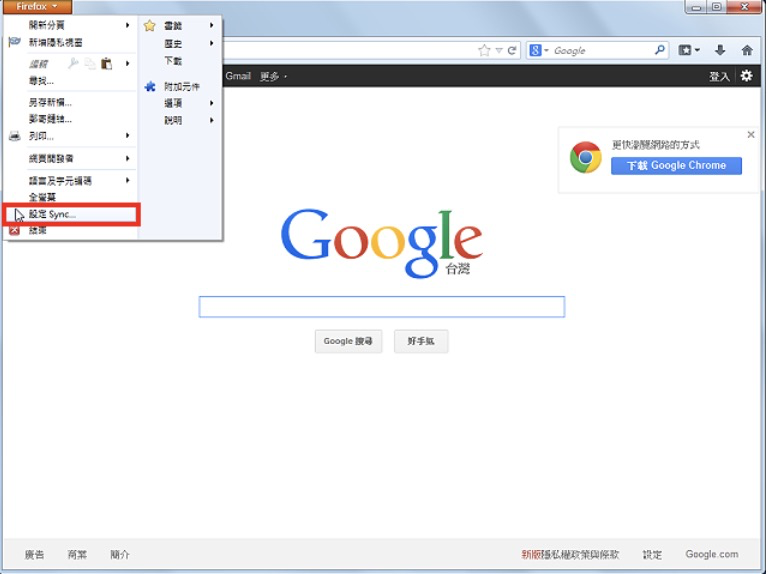Click the copy icon in edit row
This screenshot has width=768, height=574.
[x=90, y=63]
